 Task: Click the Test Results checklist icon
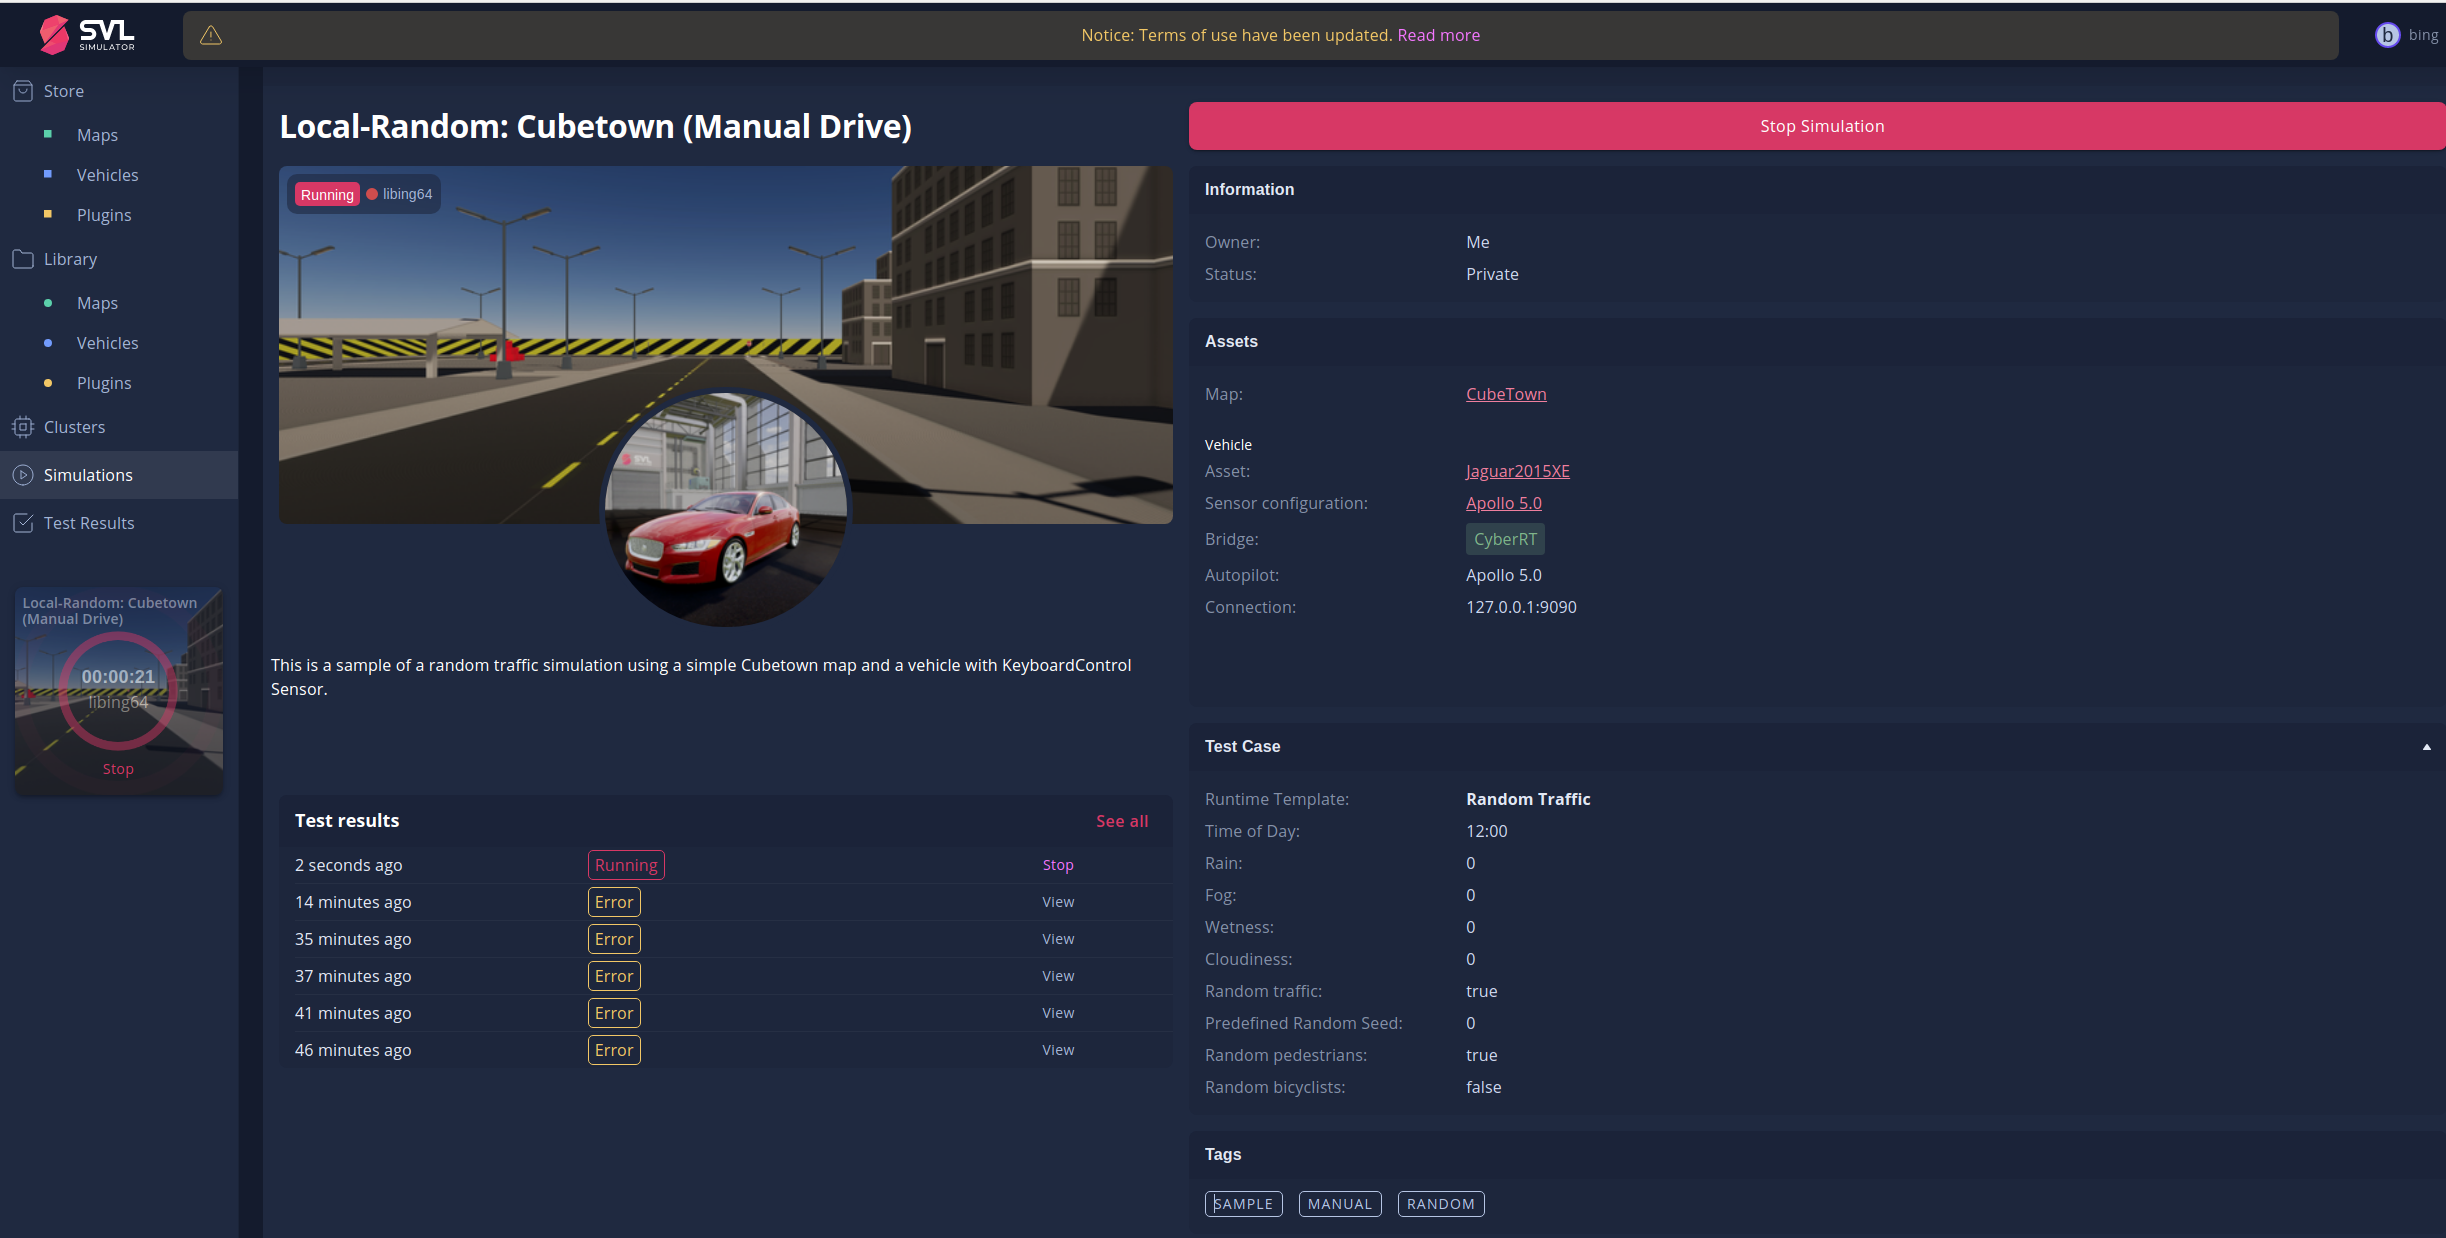pos(23,523)
